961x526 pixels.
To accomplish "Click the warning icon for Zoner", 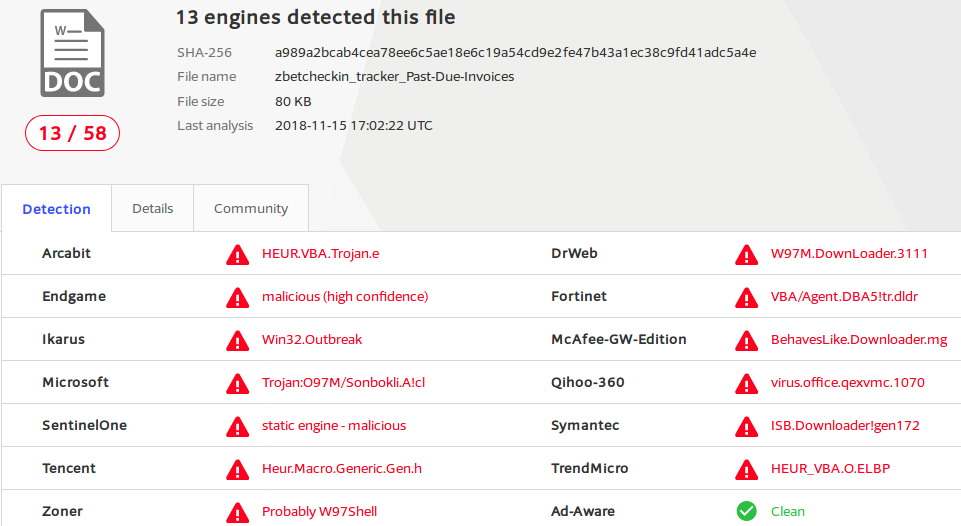I will tap(238, 512).
